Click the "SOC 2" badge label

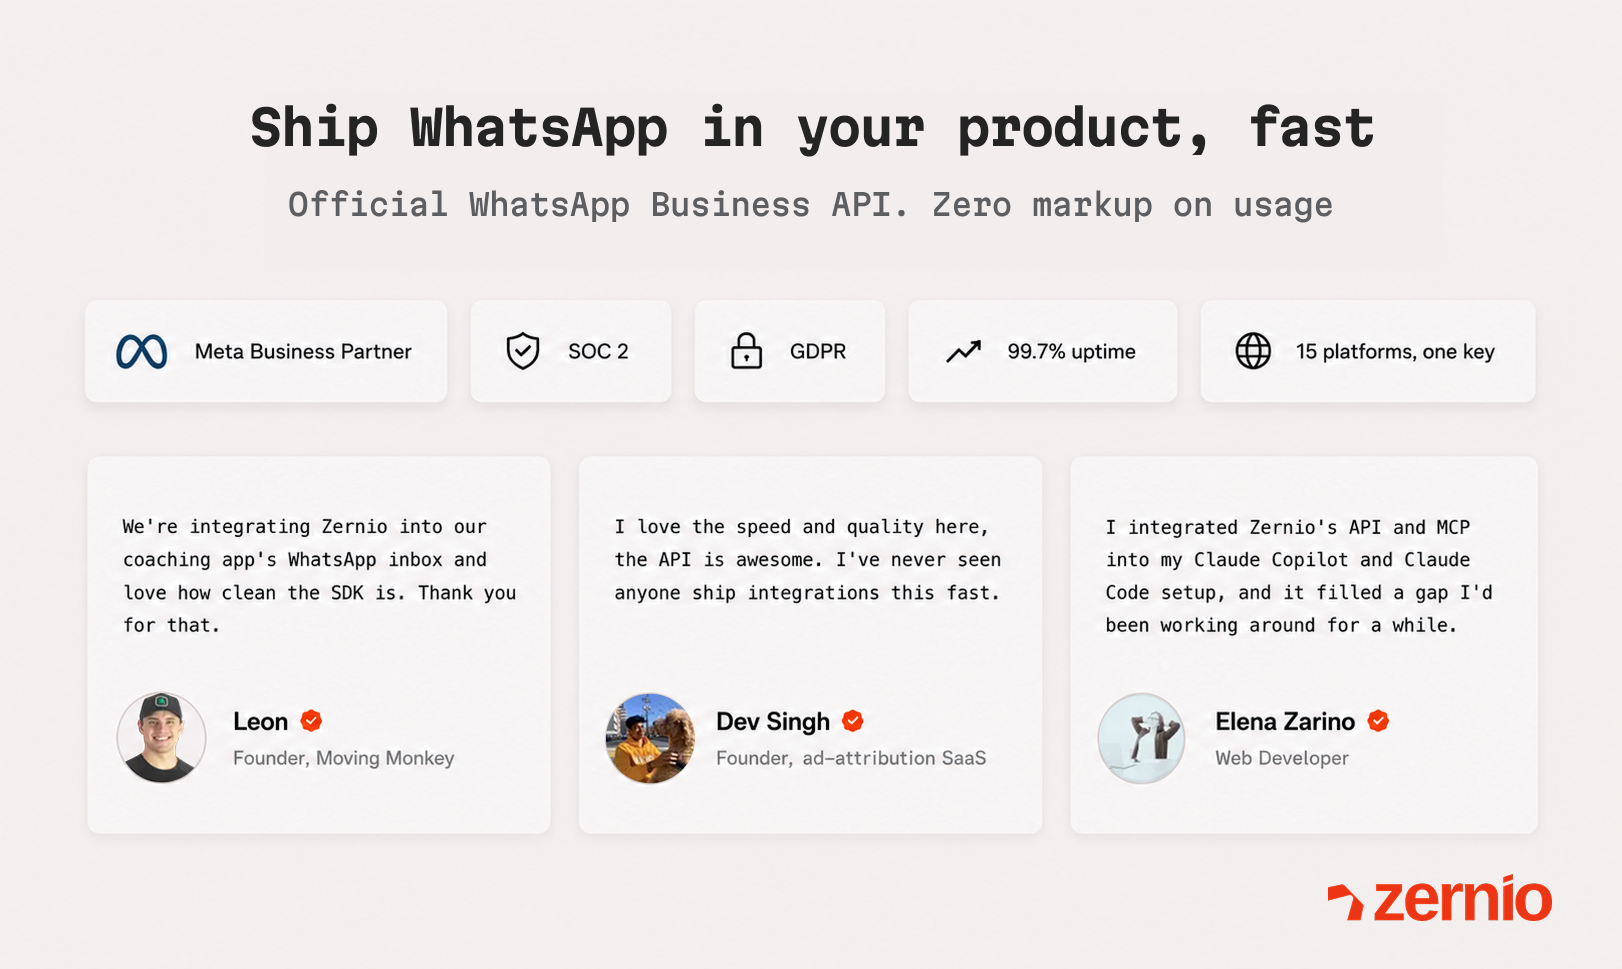point(598,352)
